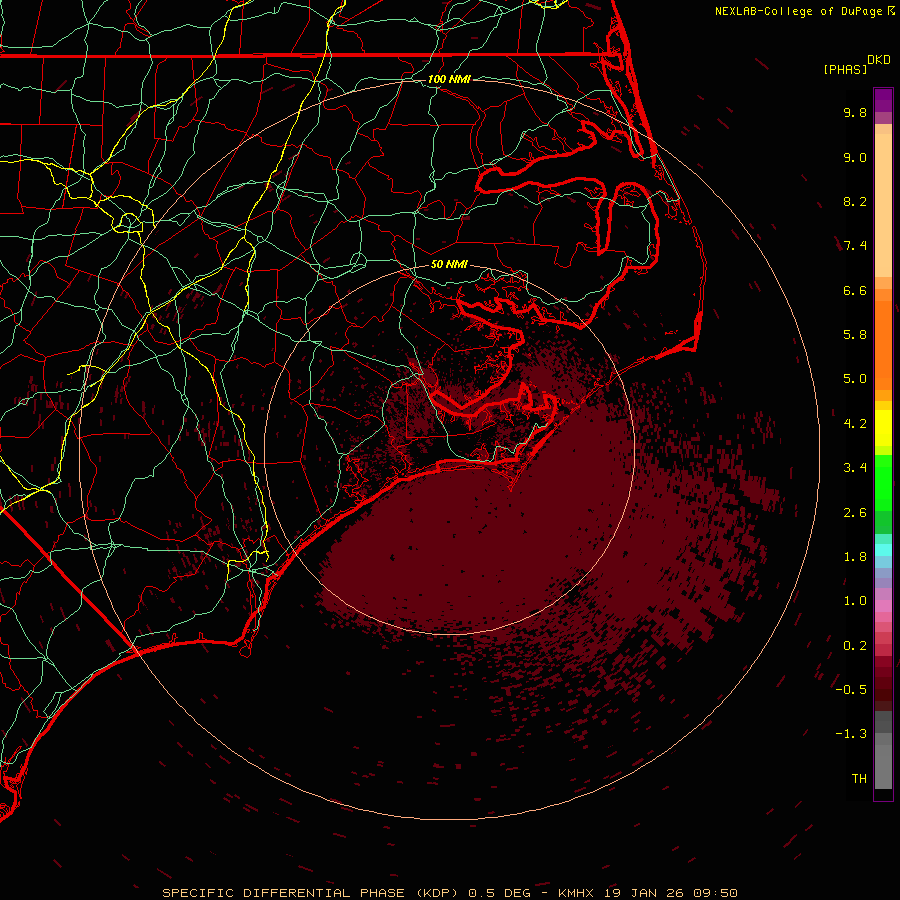Click the DKD label above the color scale
900x900 pixels.
pyautogui.click(x=879, y=60)
